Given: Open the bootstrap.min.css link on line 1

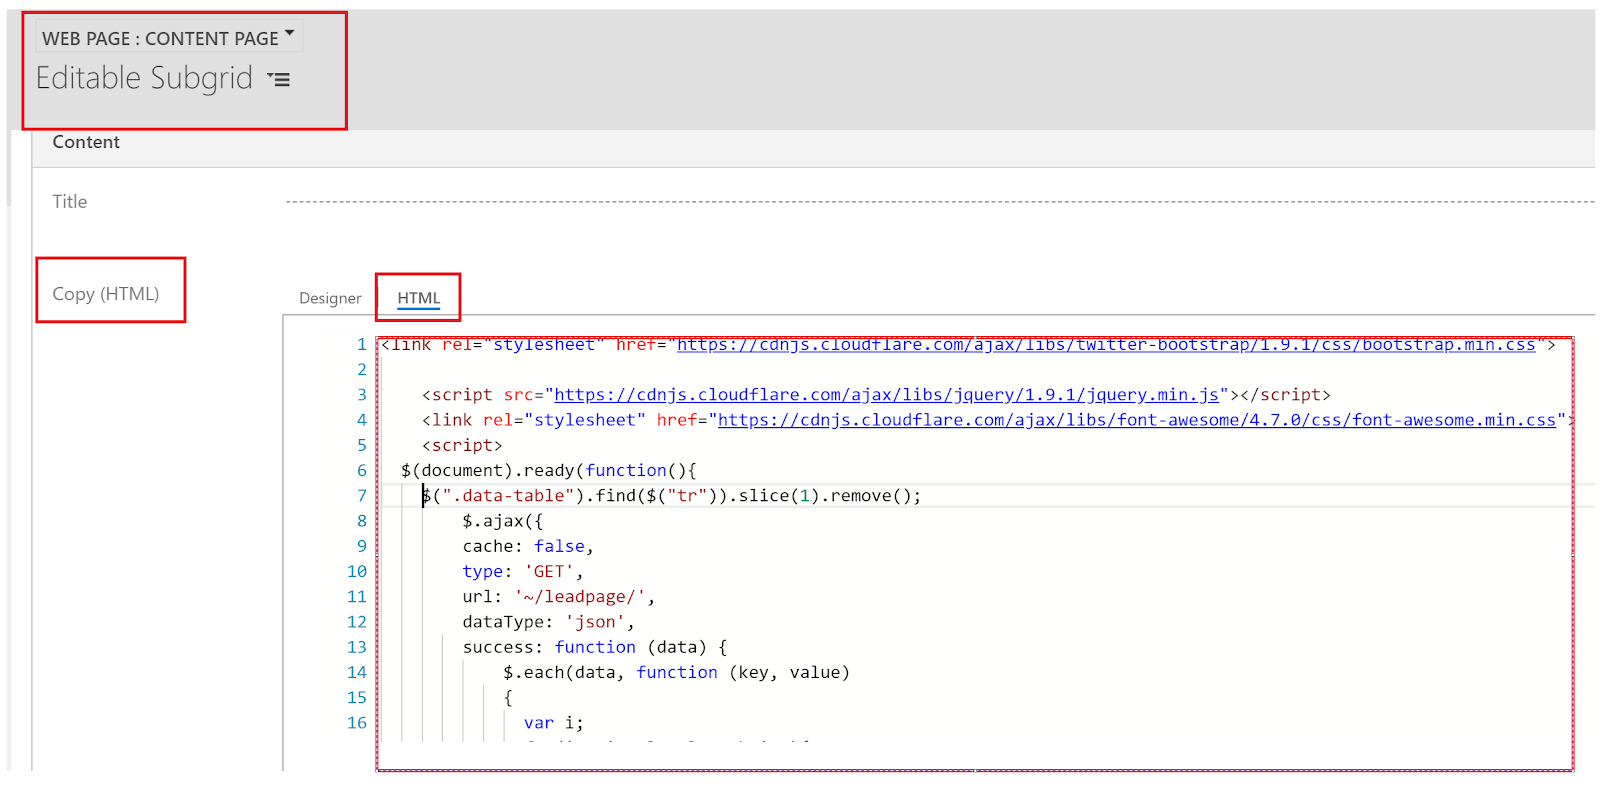Looking at the screenshot, I should coord(1106,345).
